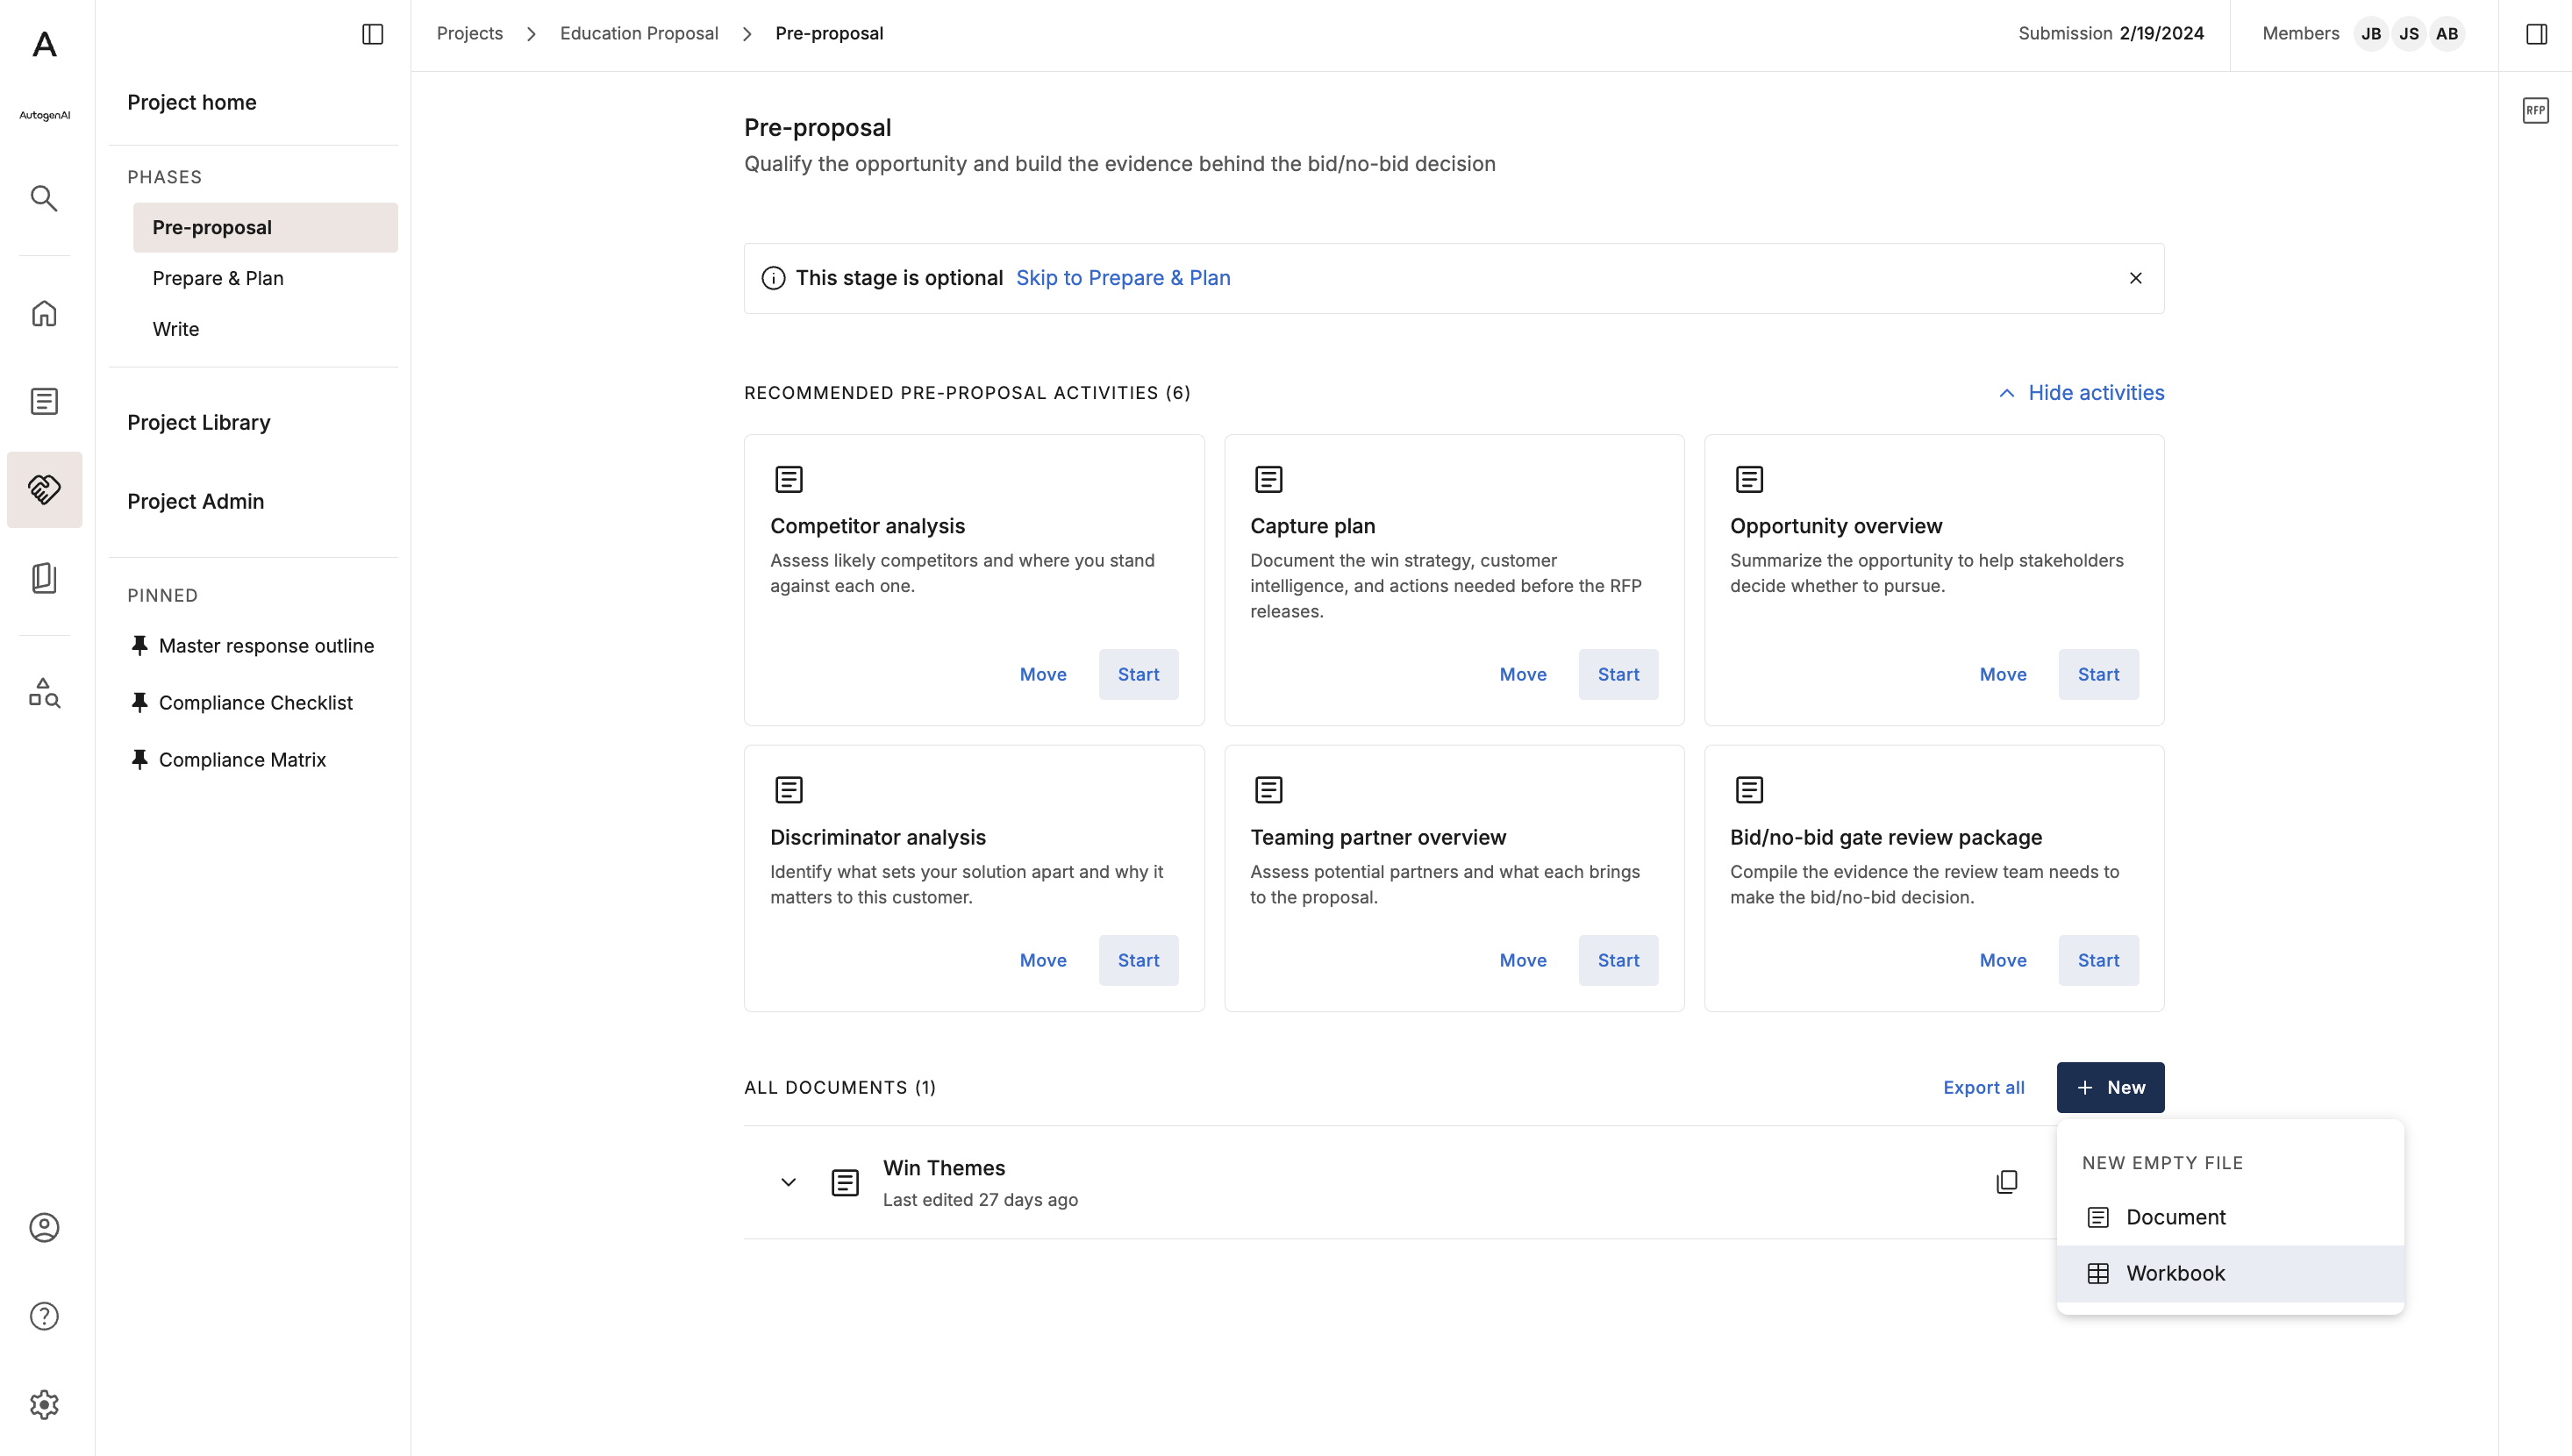Click Skip to Prepare & Plan link
The height and width of the screenshot is (1456, 2572).
[x=1123, y=278]
